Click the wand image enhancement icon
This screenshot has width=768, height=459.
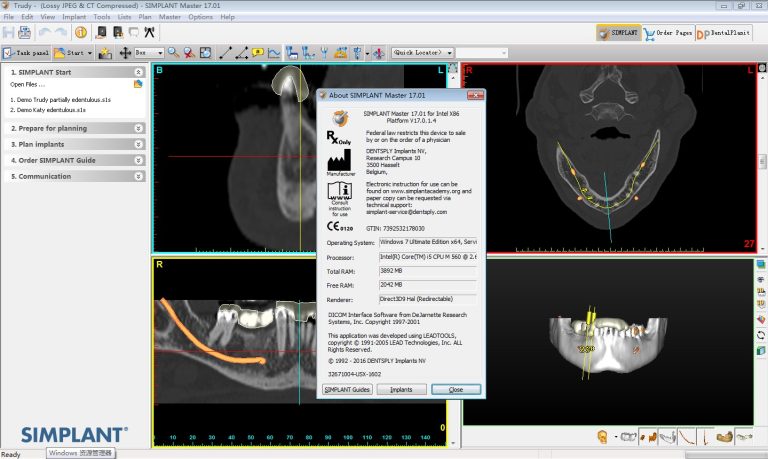click(105, 53)
